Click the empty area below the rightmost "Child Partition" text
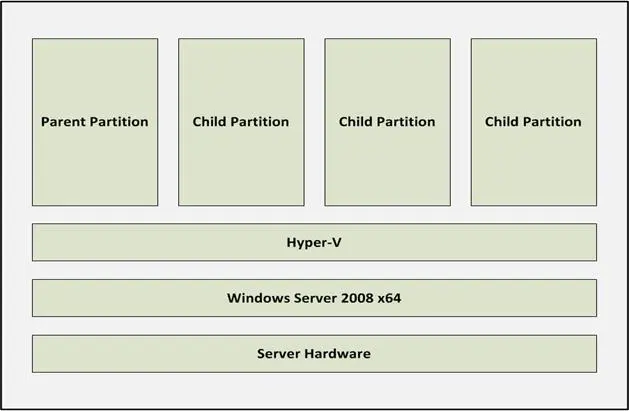This screenshot has width=629, height=411. coord(533,170)
